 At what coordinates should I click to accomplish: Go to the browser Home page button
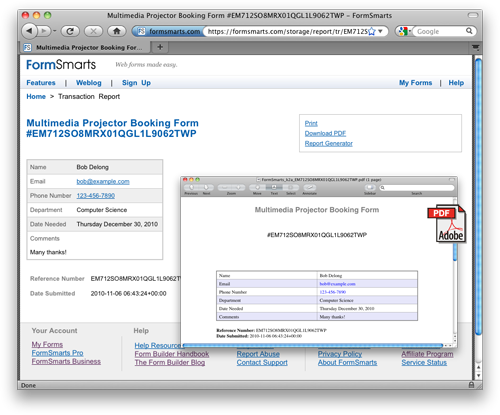coord(116,31)
